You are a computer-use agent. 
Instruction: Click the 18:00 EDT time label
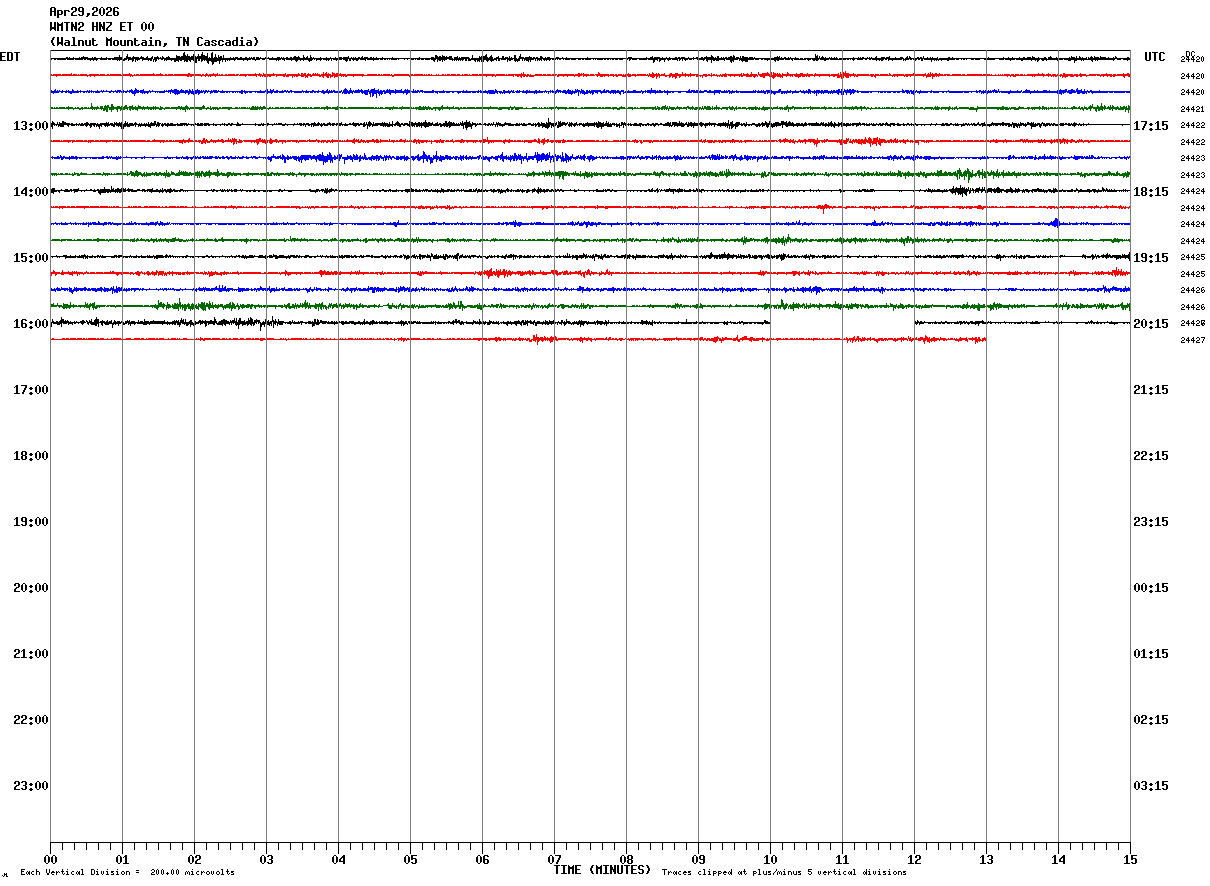point(31,456)
